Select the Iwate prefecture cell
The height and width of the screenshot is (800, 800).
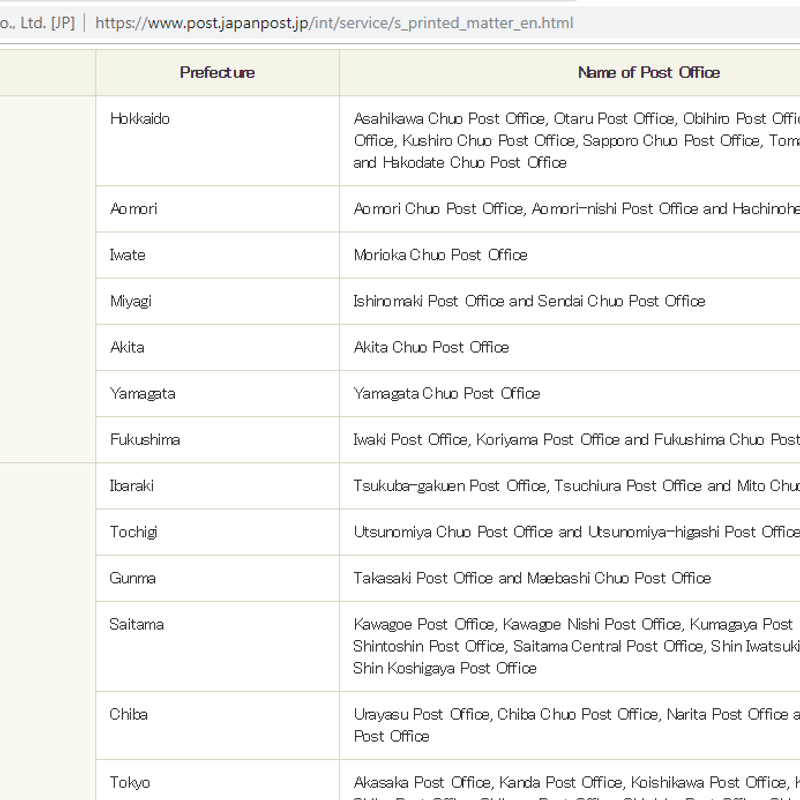point(217,255)
